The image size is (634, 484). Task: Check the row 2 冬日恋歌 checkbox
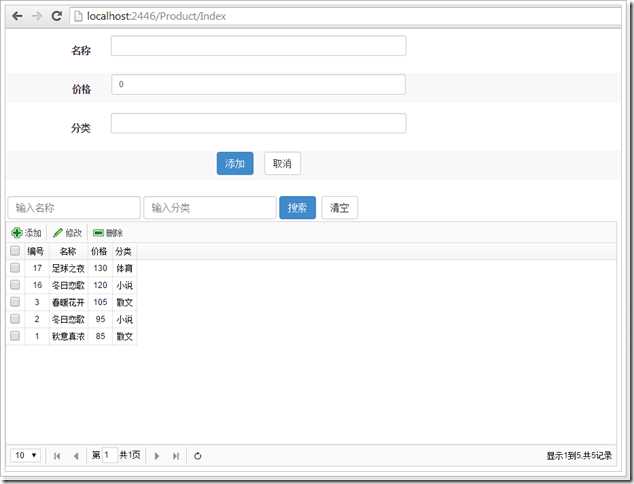(15, 319)
